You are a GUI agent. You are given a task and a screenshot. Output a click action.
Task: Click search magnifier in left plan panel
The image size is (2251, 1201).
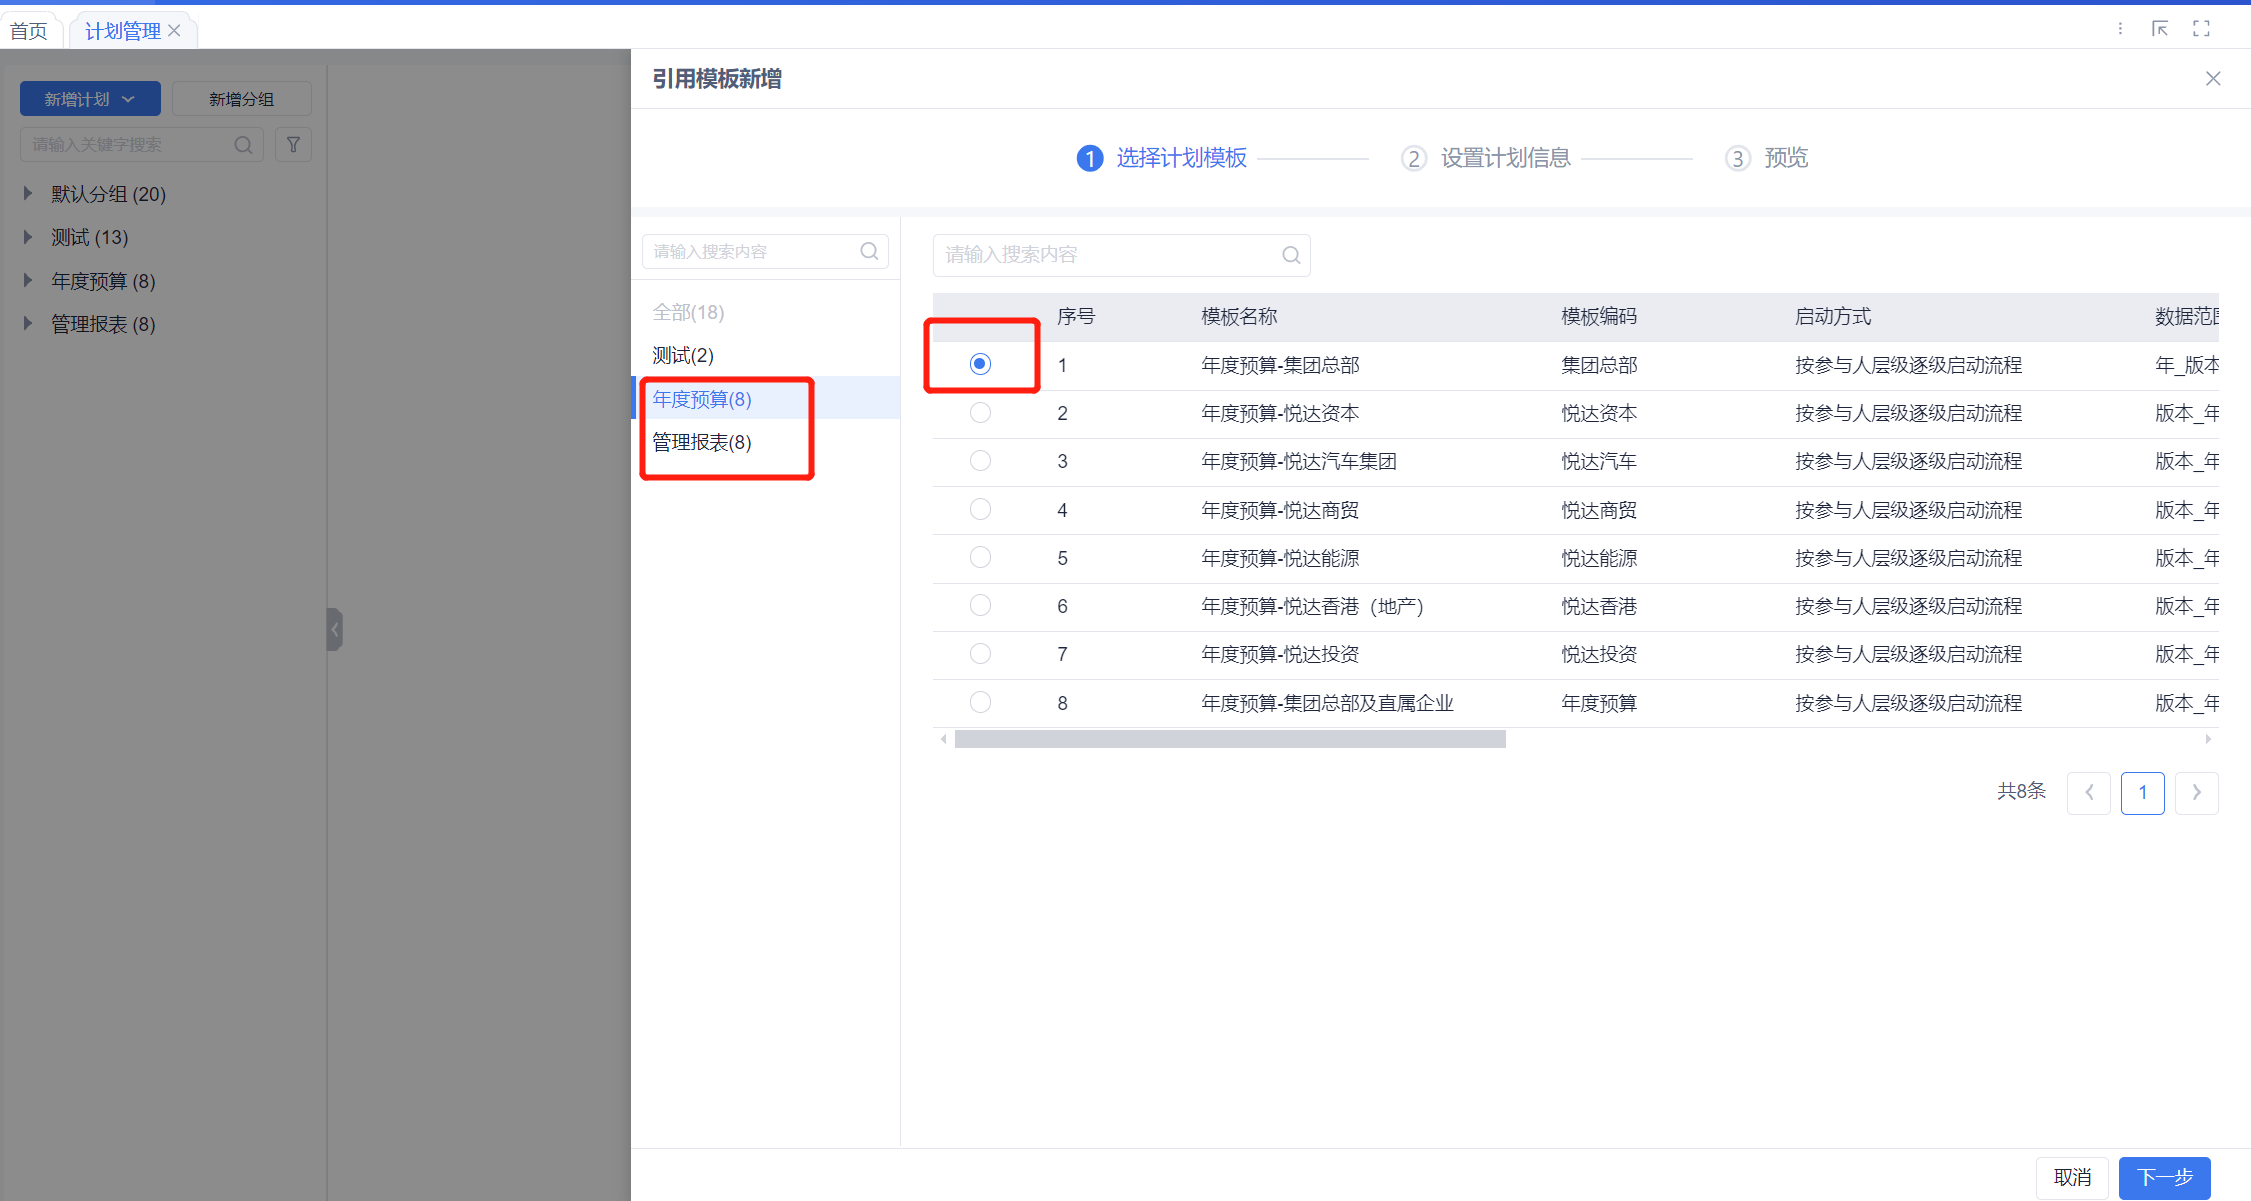(x=243, y=145)
